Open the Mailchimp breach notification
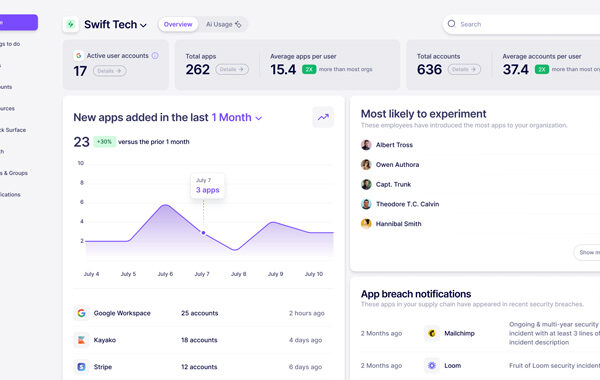 pos(480,333)
